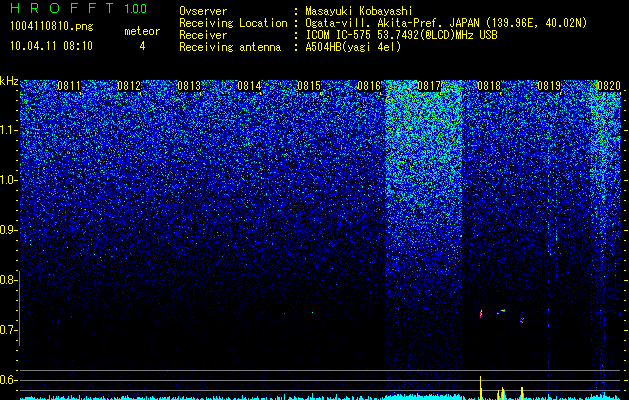Click the 0817 time marker
629x400 pixels.
(429, 86)
